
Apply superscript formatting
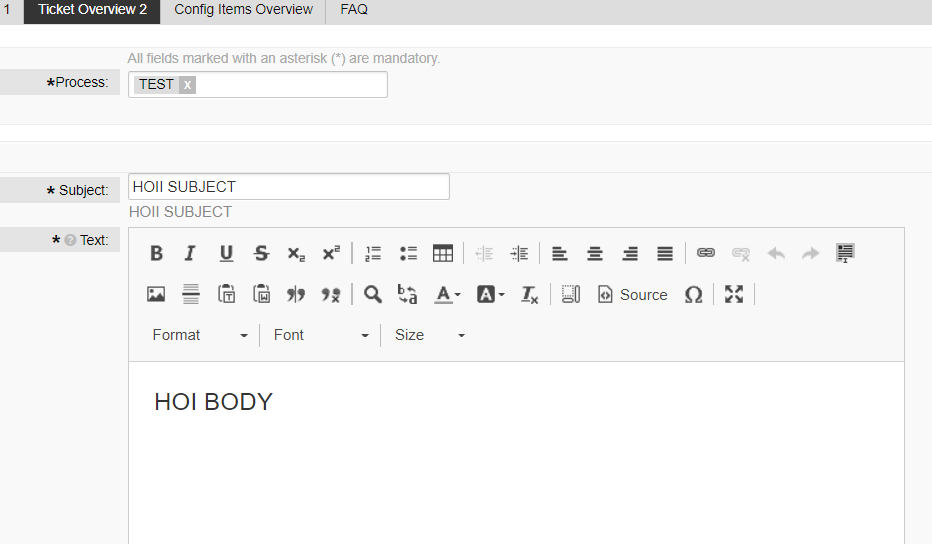[331, 253]
